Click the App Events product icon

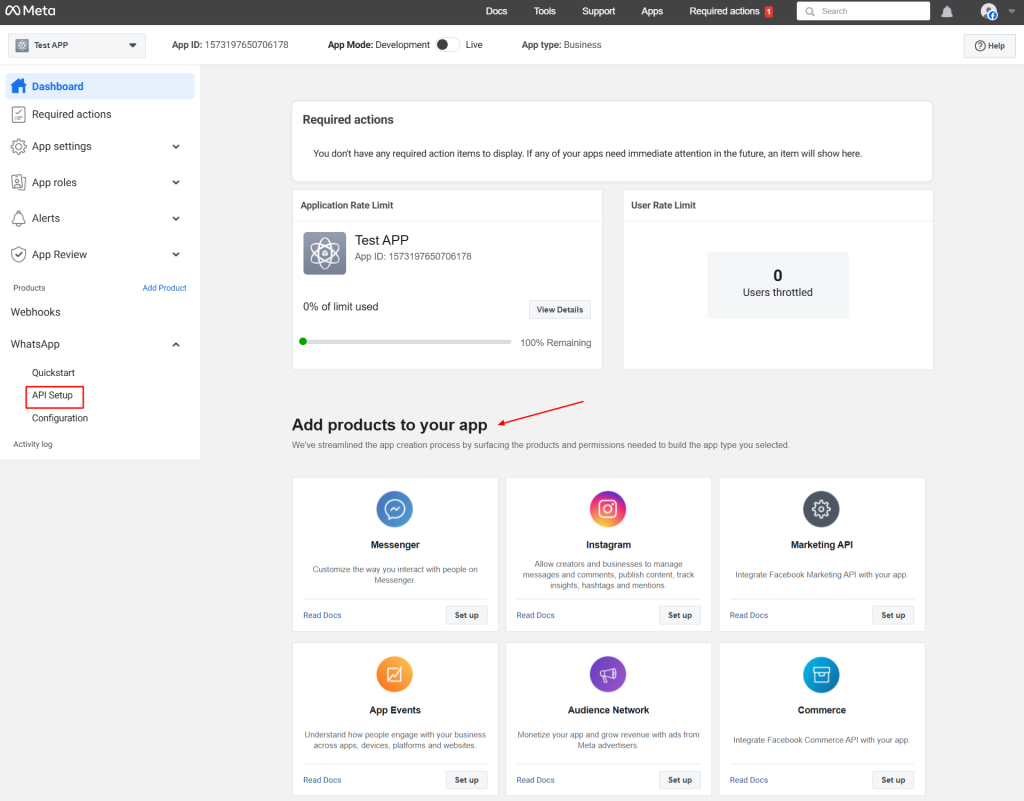pyautogui.click(x=394, y=674)
